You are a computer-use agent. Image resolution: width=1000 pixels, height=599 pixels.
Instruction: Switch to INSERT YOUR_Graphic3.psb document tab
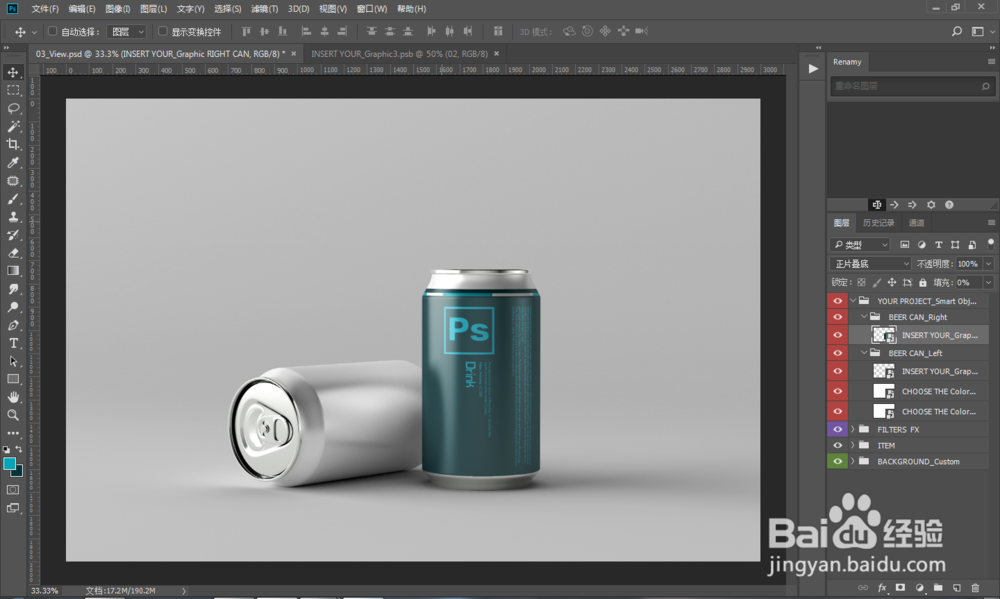(399, 54)
